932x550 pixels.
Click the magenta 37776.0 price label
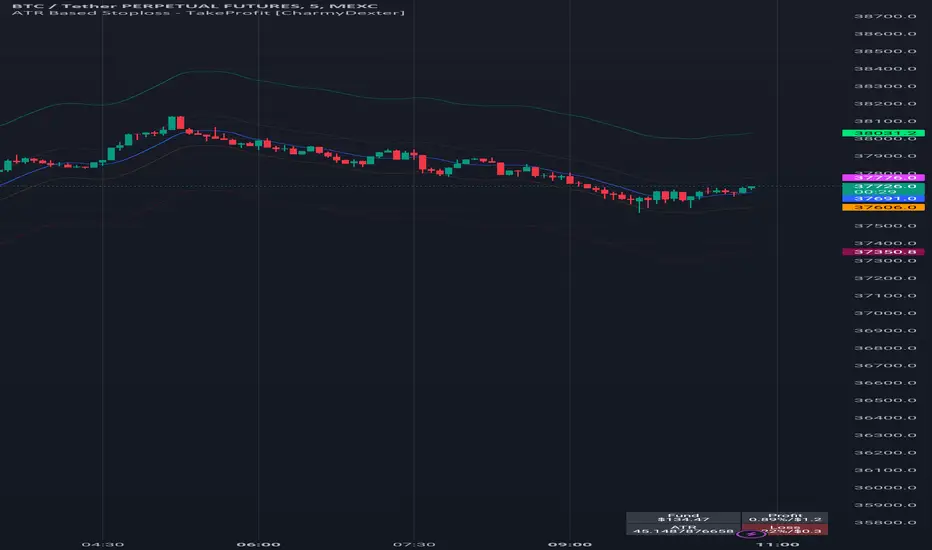tap(883, 177)
